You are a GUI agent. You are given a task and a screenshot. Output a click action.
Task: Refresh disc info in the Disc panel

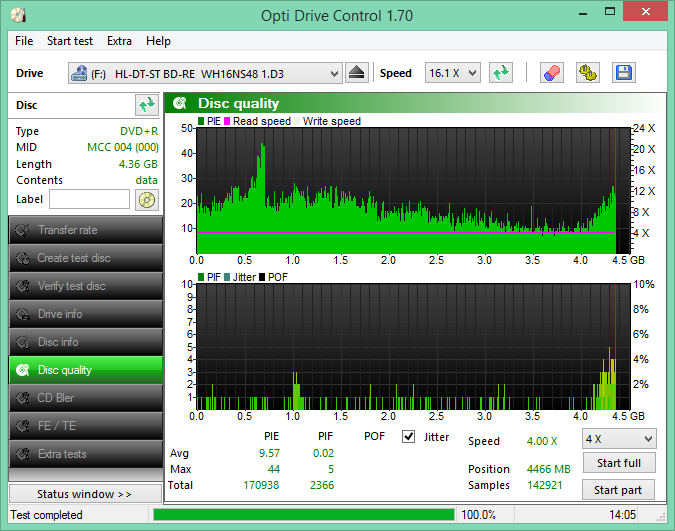(146, 105)
